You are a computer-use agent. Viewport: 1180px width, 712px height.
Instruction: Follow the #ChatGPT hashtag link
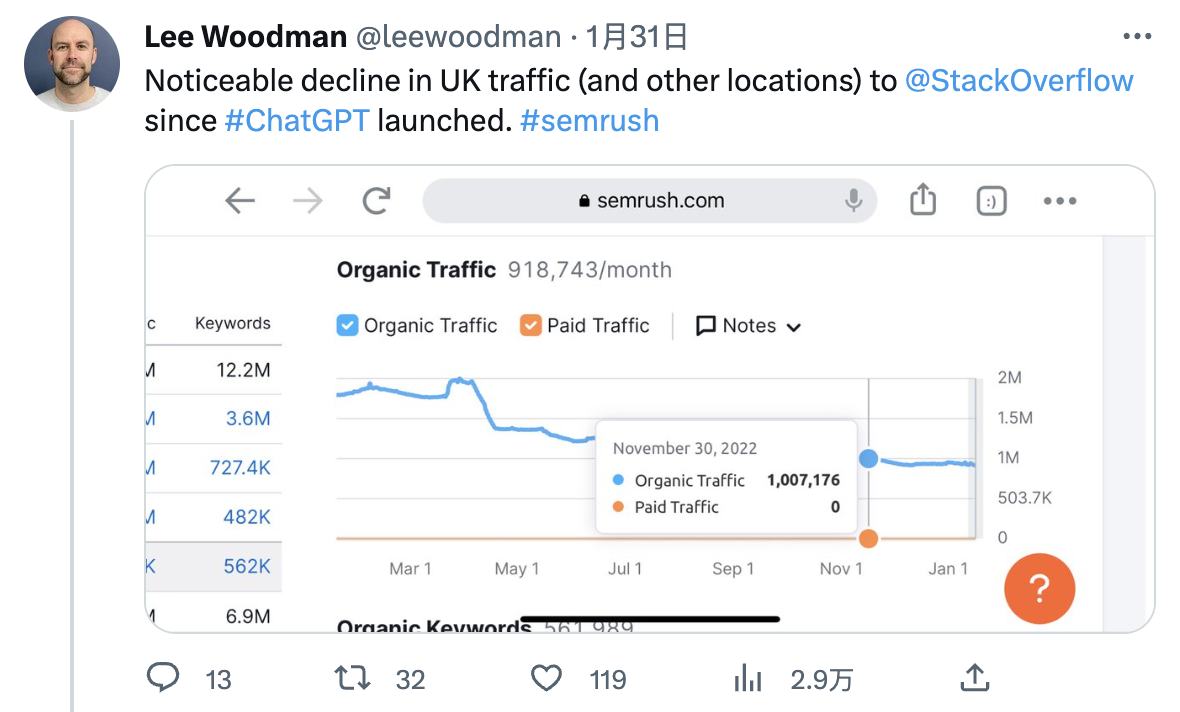coord(297,121)
